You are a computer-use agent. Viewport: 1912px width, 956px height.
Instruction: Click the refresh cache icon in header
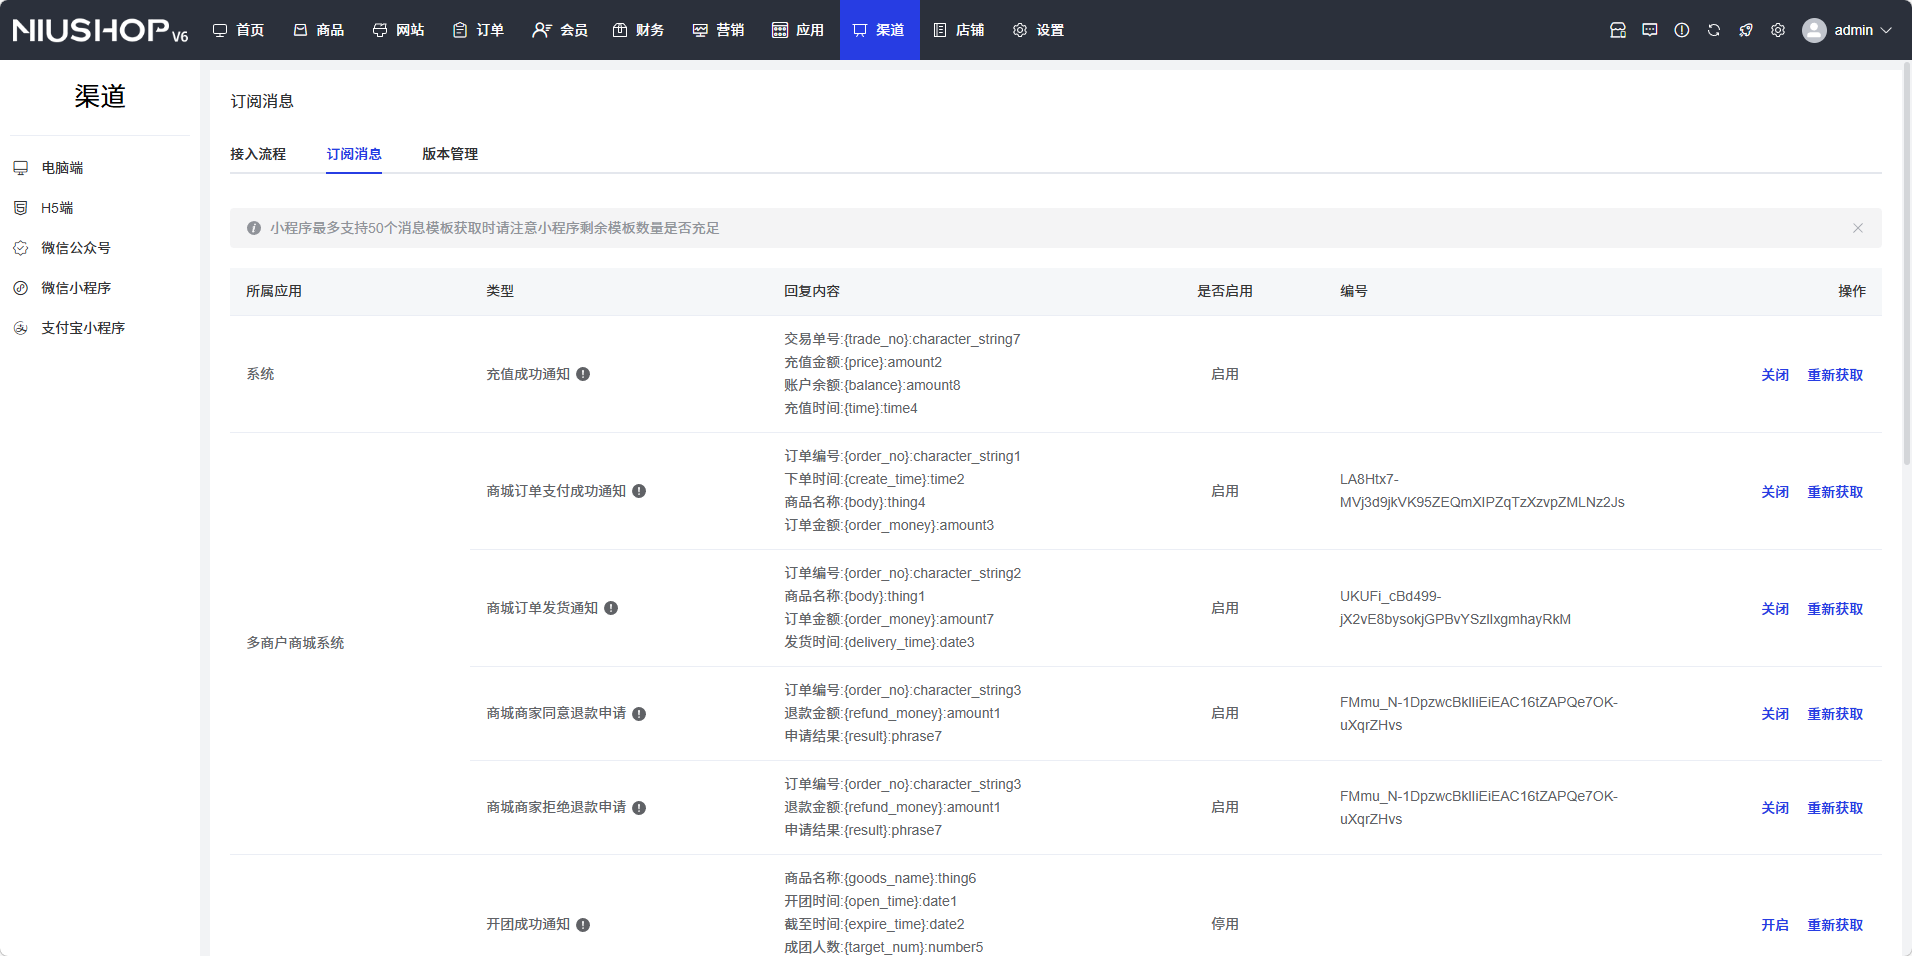pos(1713,30)
